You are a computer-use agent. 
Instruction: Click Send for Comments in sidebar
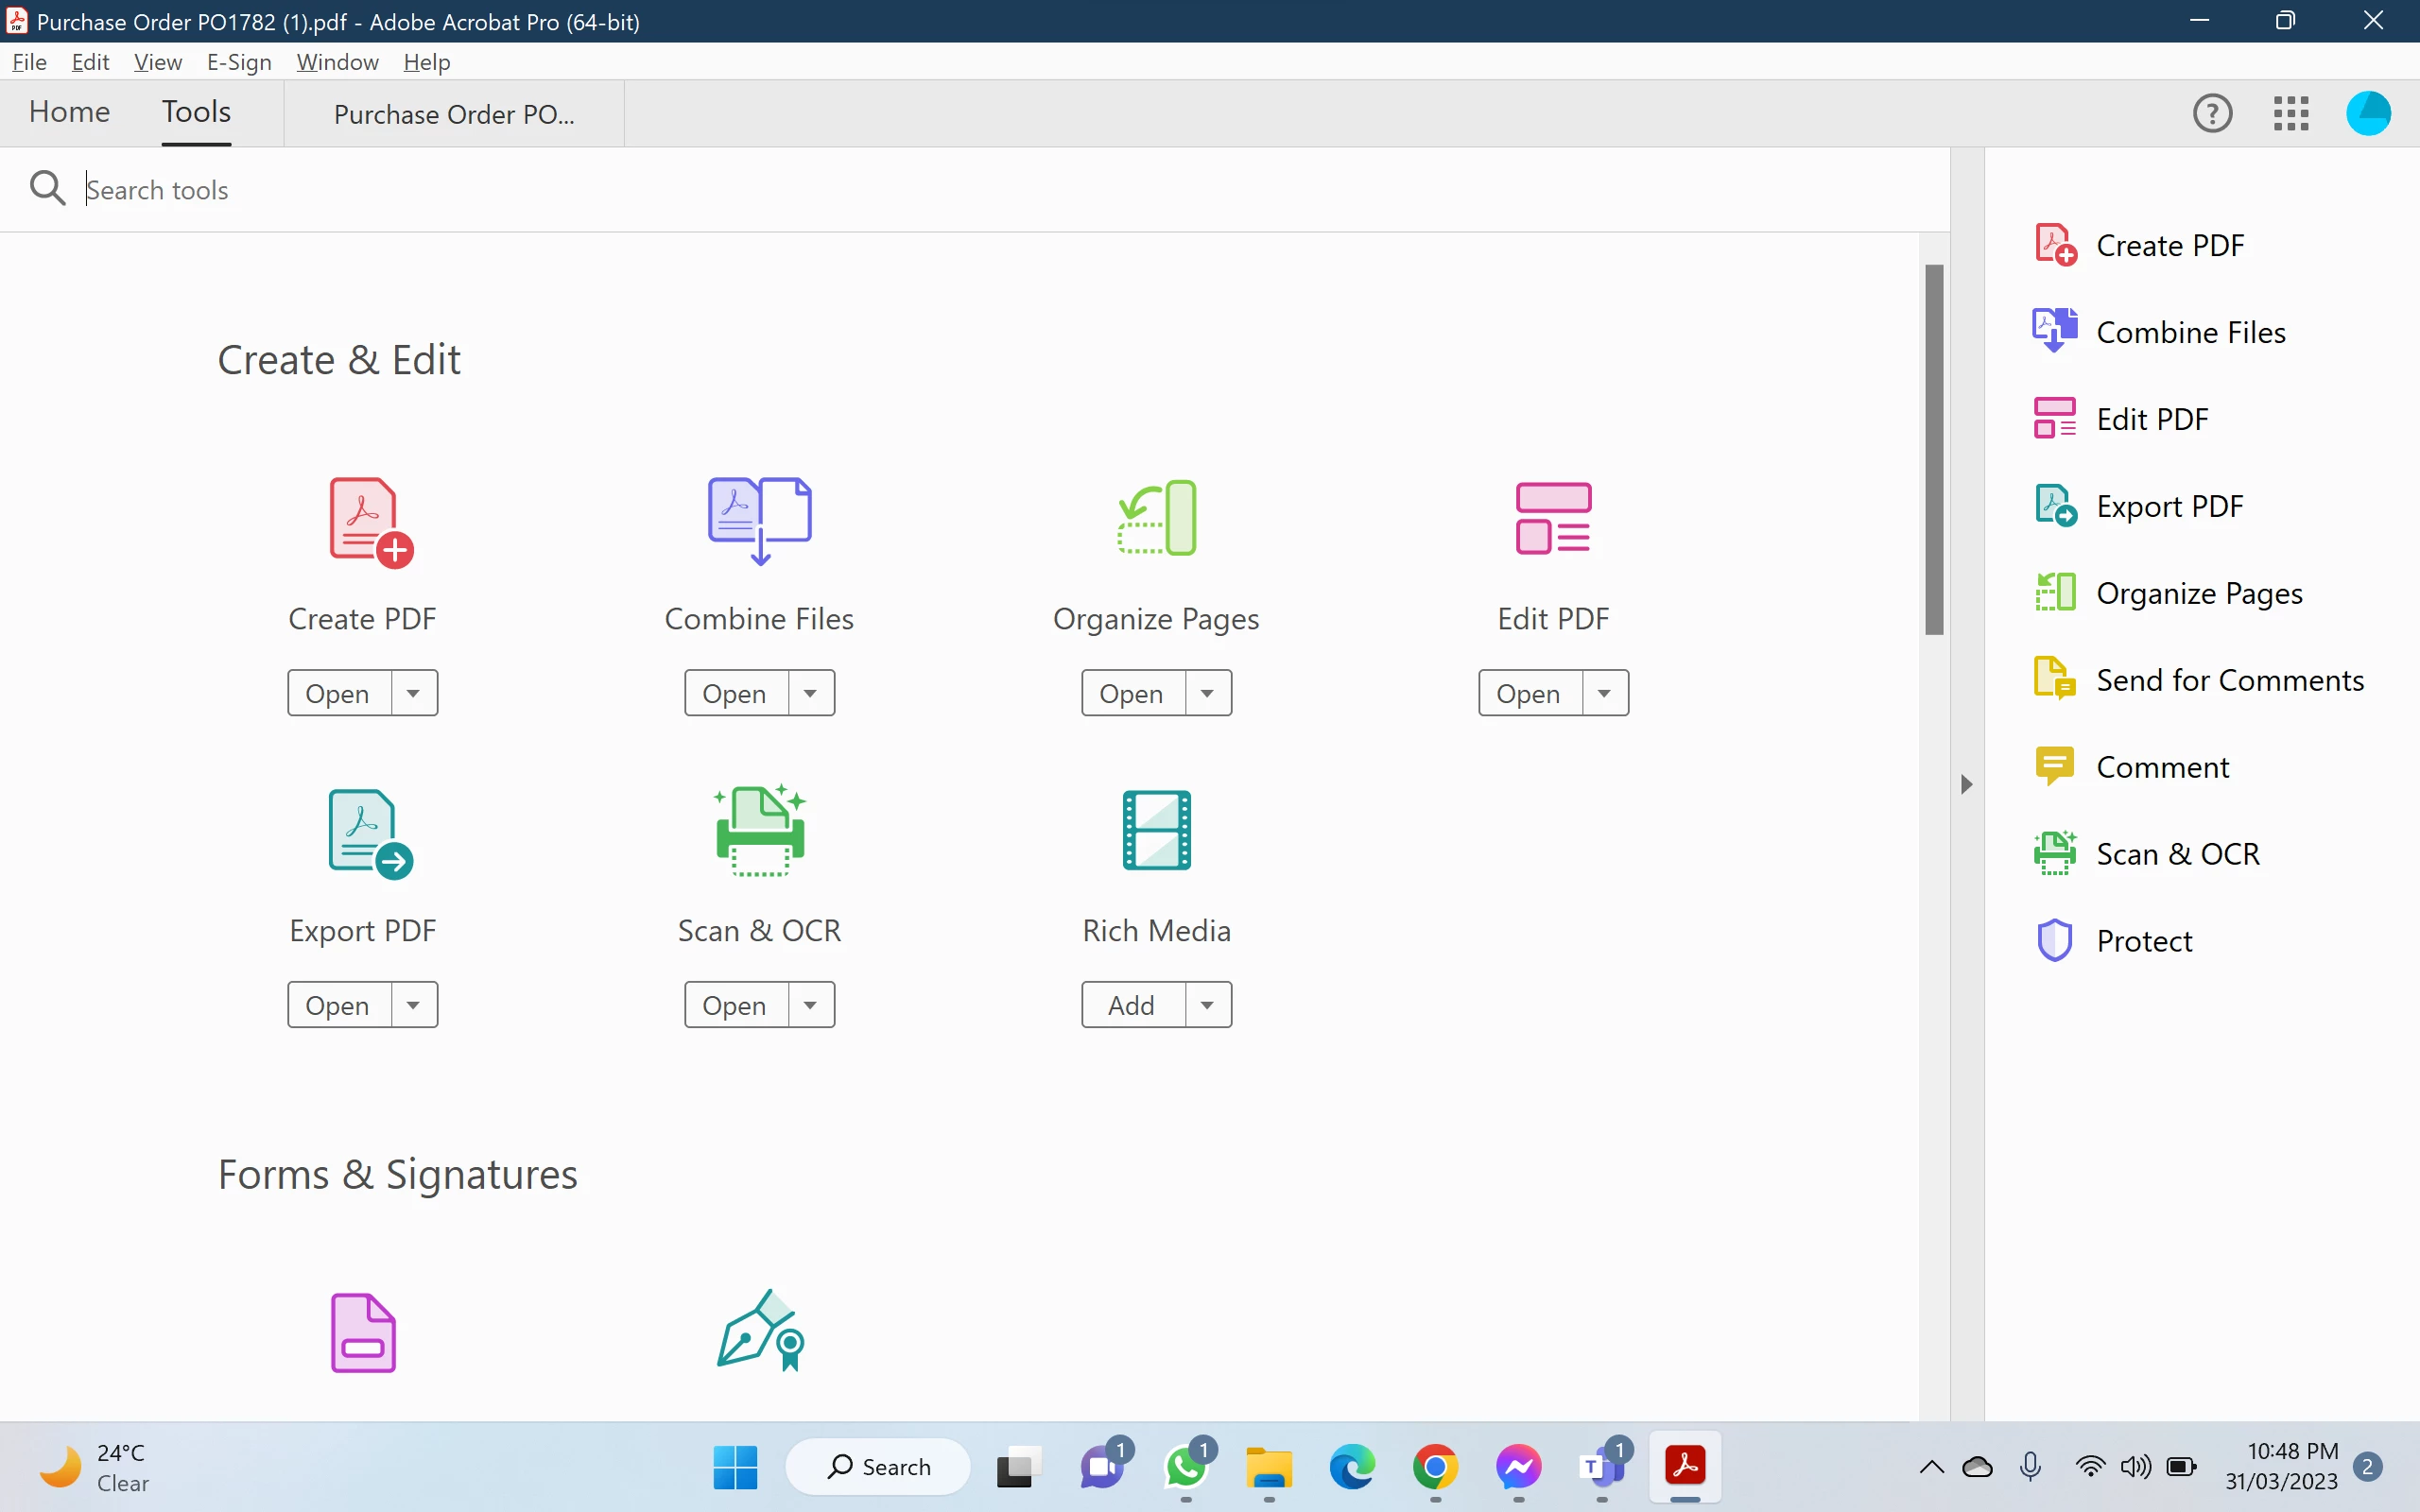[2229, 680]
